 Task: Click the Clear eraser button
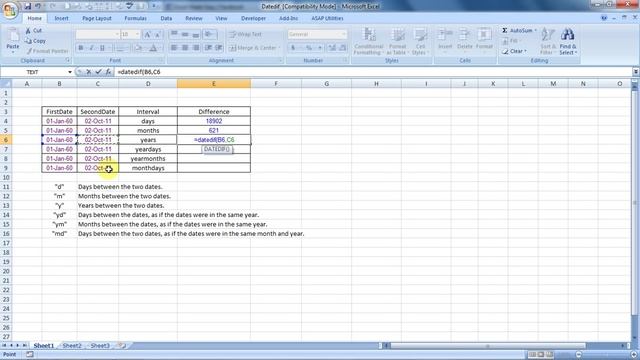[514, 51]
